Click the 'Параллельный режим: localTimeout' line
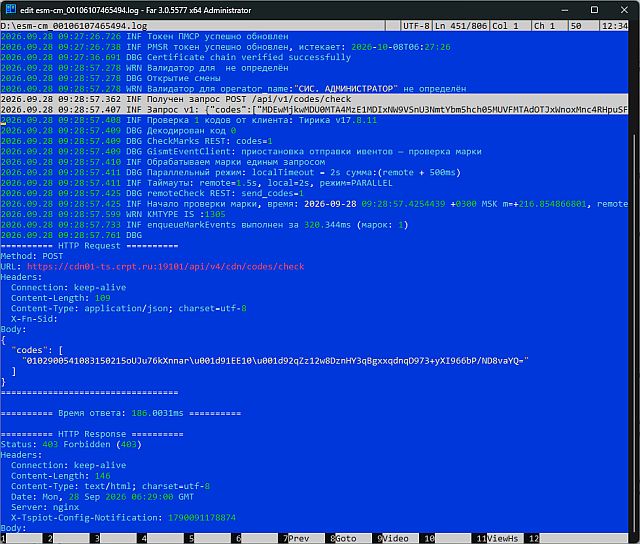The width and height of the screenshot is (640, 544). point(231,172)
